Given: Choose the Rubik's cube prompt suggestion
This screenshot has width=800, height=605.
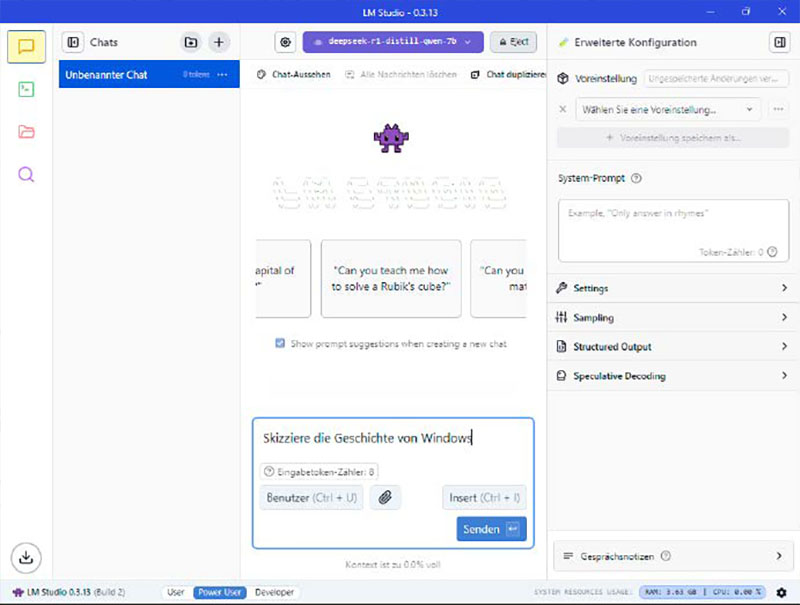Looking at the screenshot, I should [391, 279].
